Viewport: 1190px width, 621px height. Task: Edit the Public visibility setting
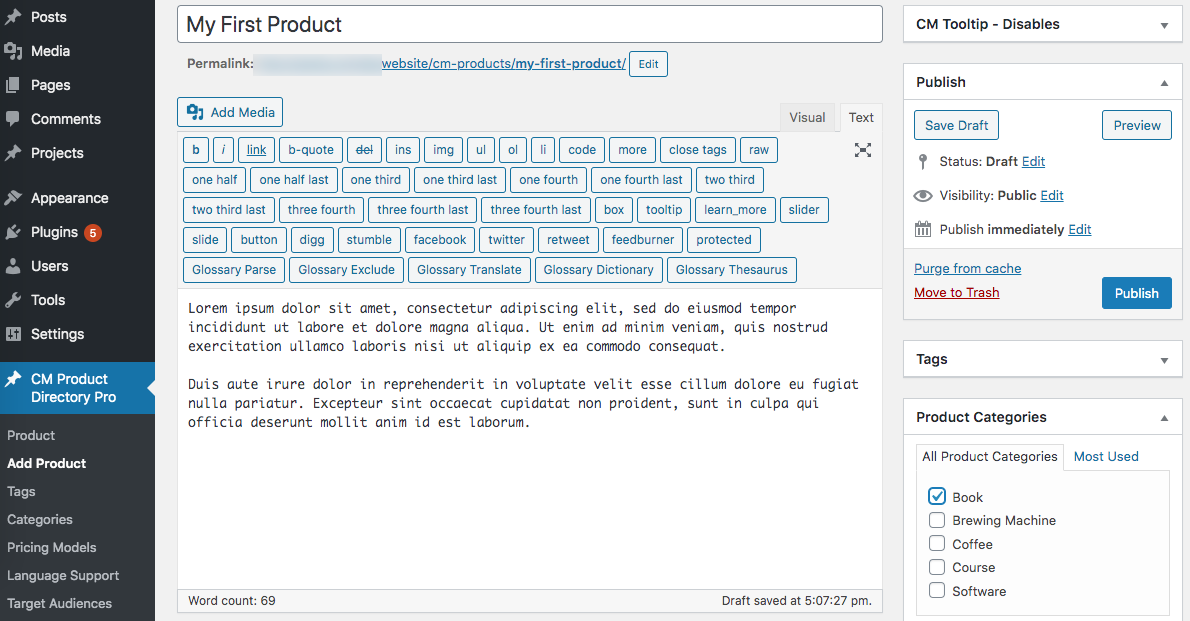(x=1052, y=196)
